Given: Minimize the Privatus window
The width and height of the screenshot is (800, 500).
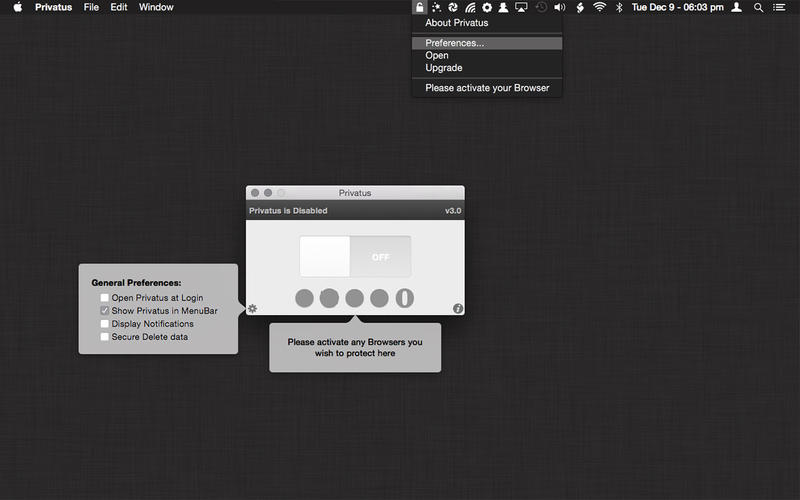Looking at the screenshot, I should [x=267, y=193].
